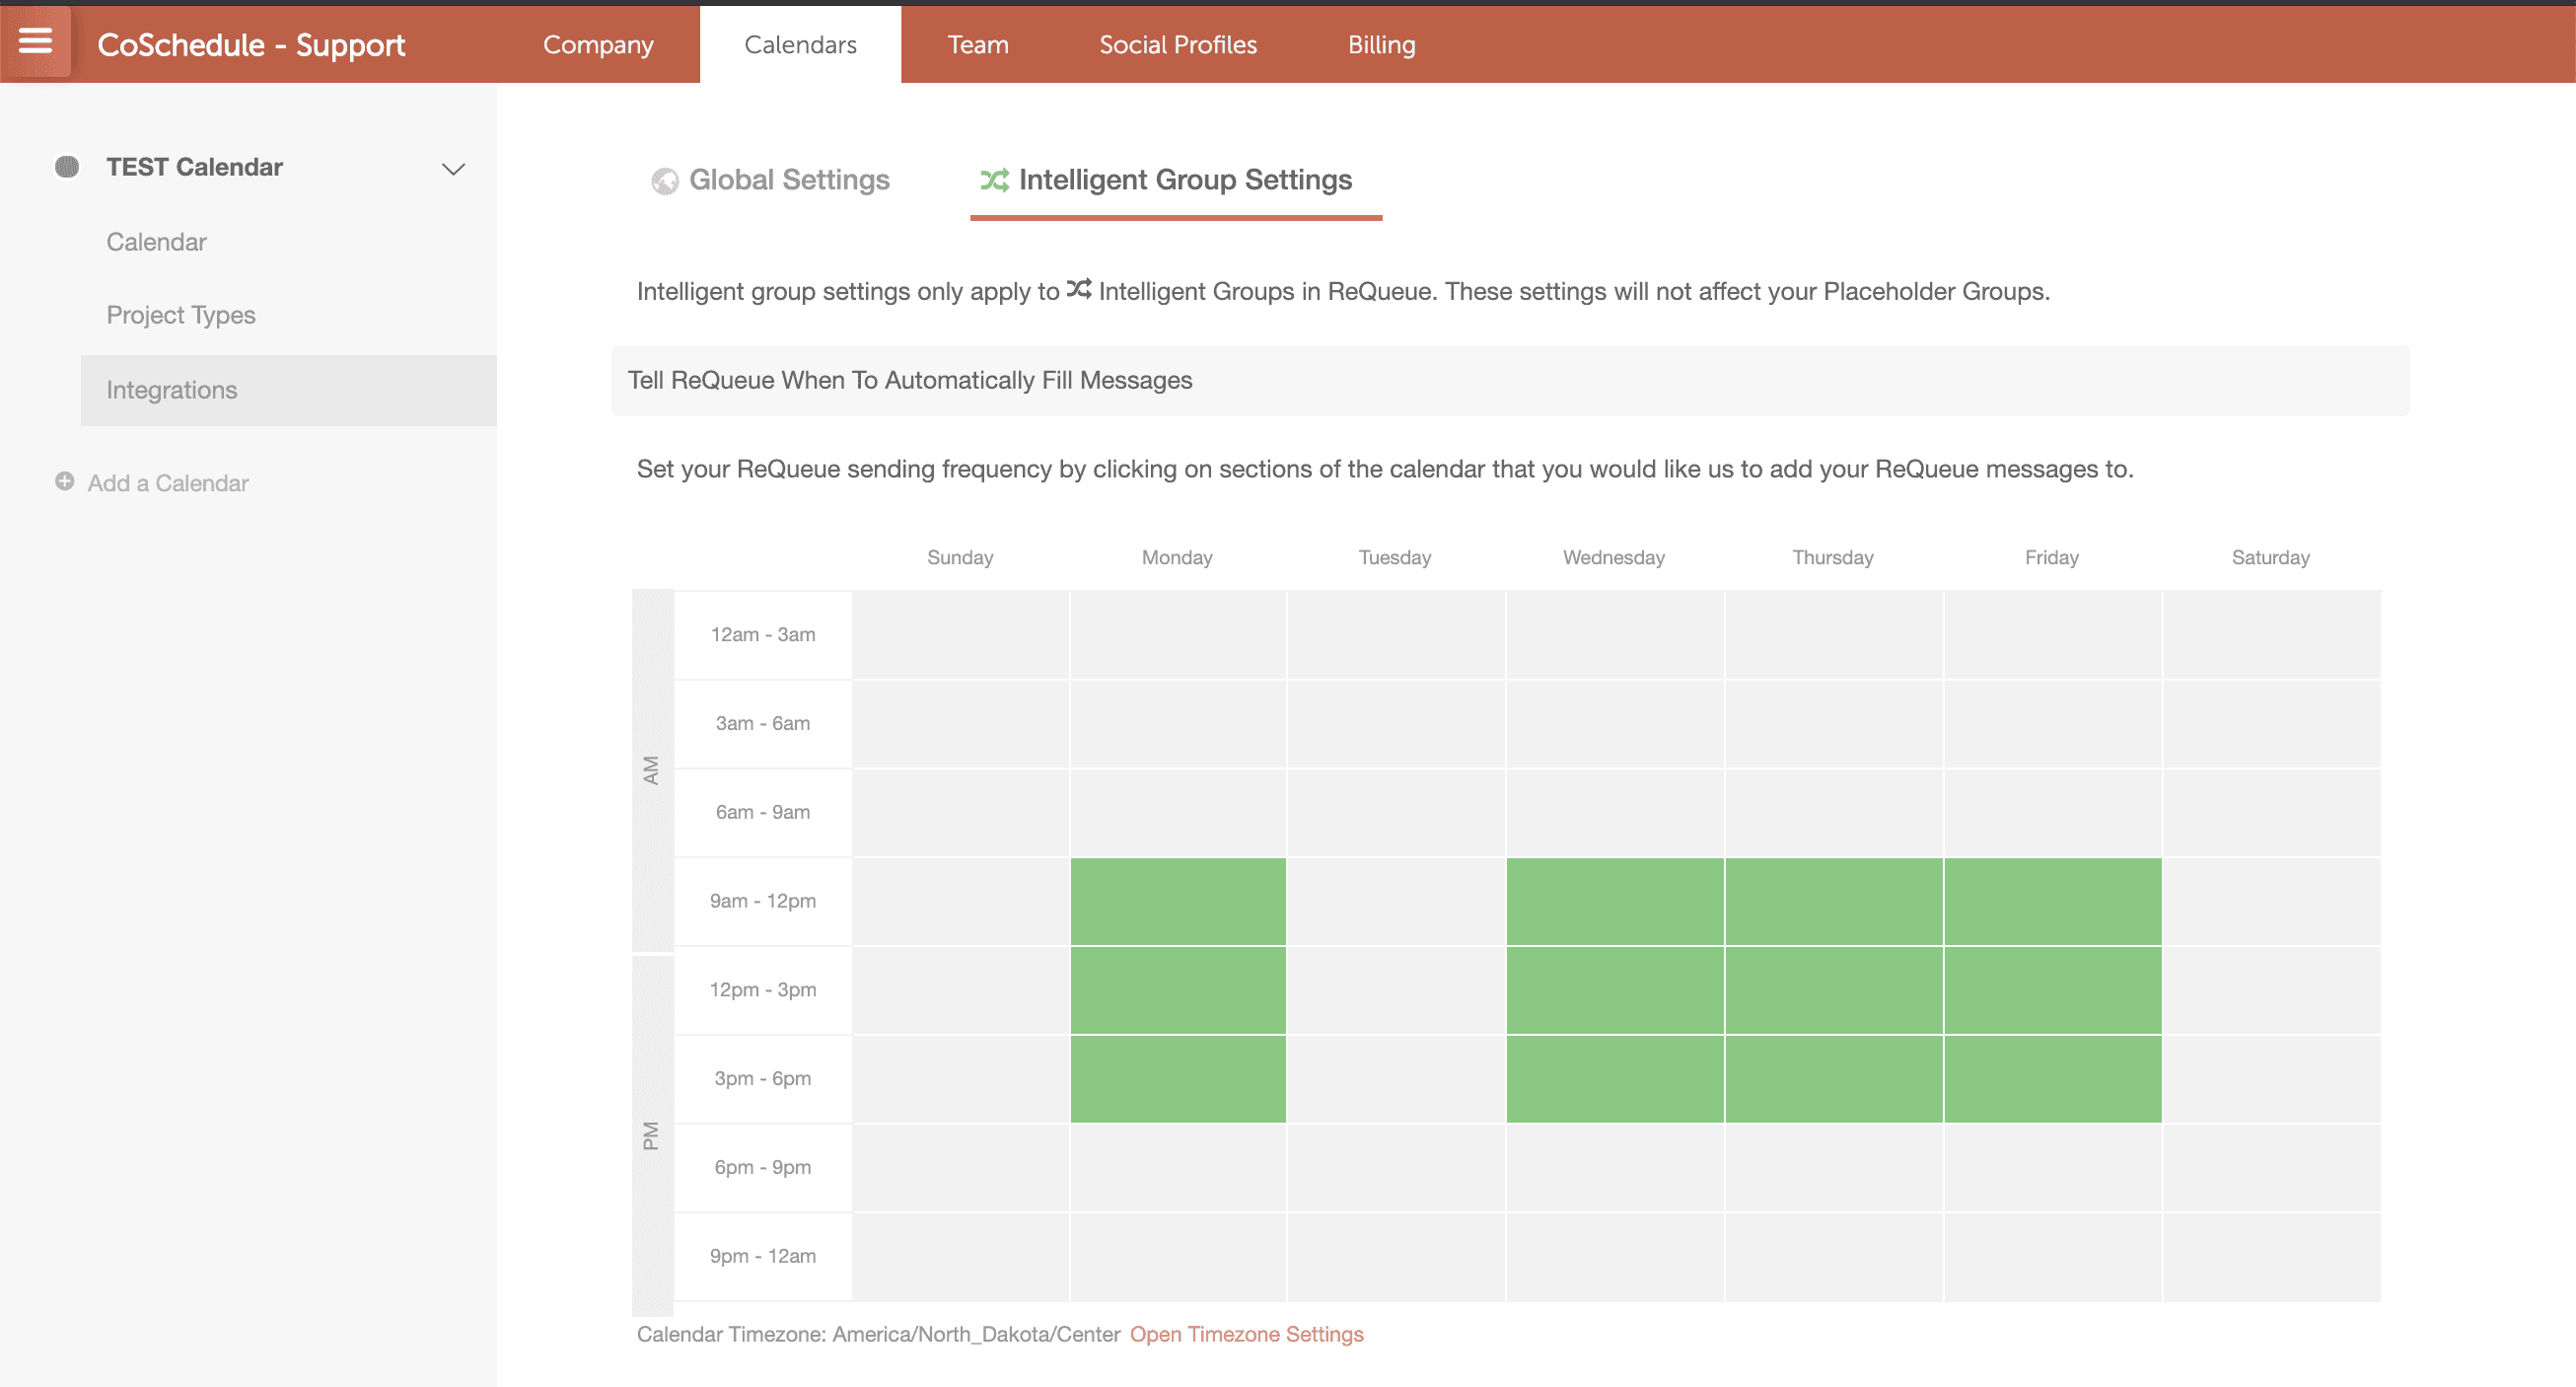This screenshot has height=1387, width=2576.
Task: Disable Friday 12pm - 3pm slot
Action: 2053,990
